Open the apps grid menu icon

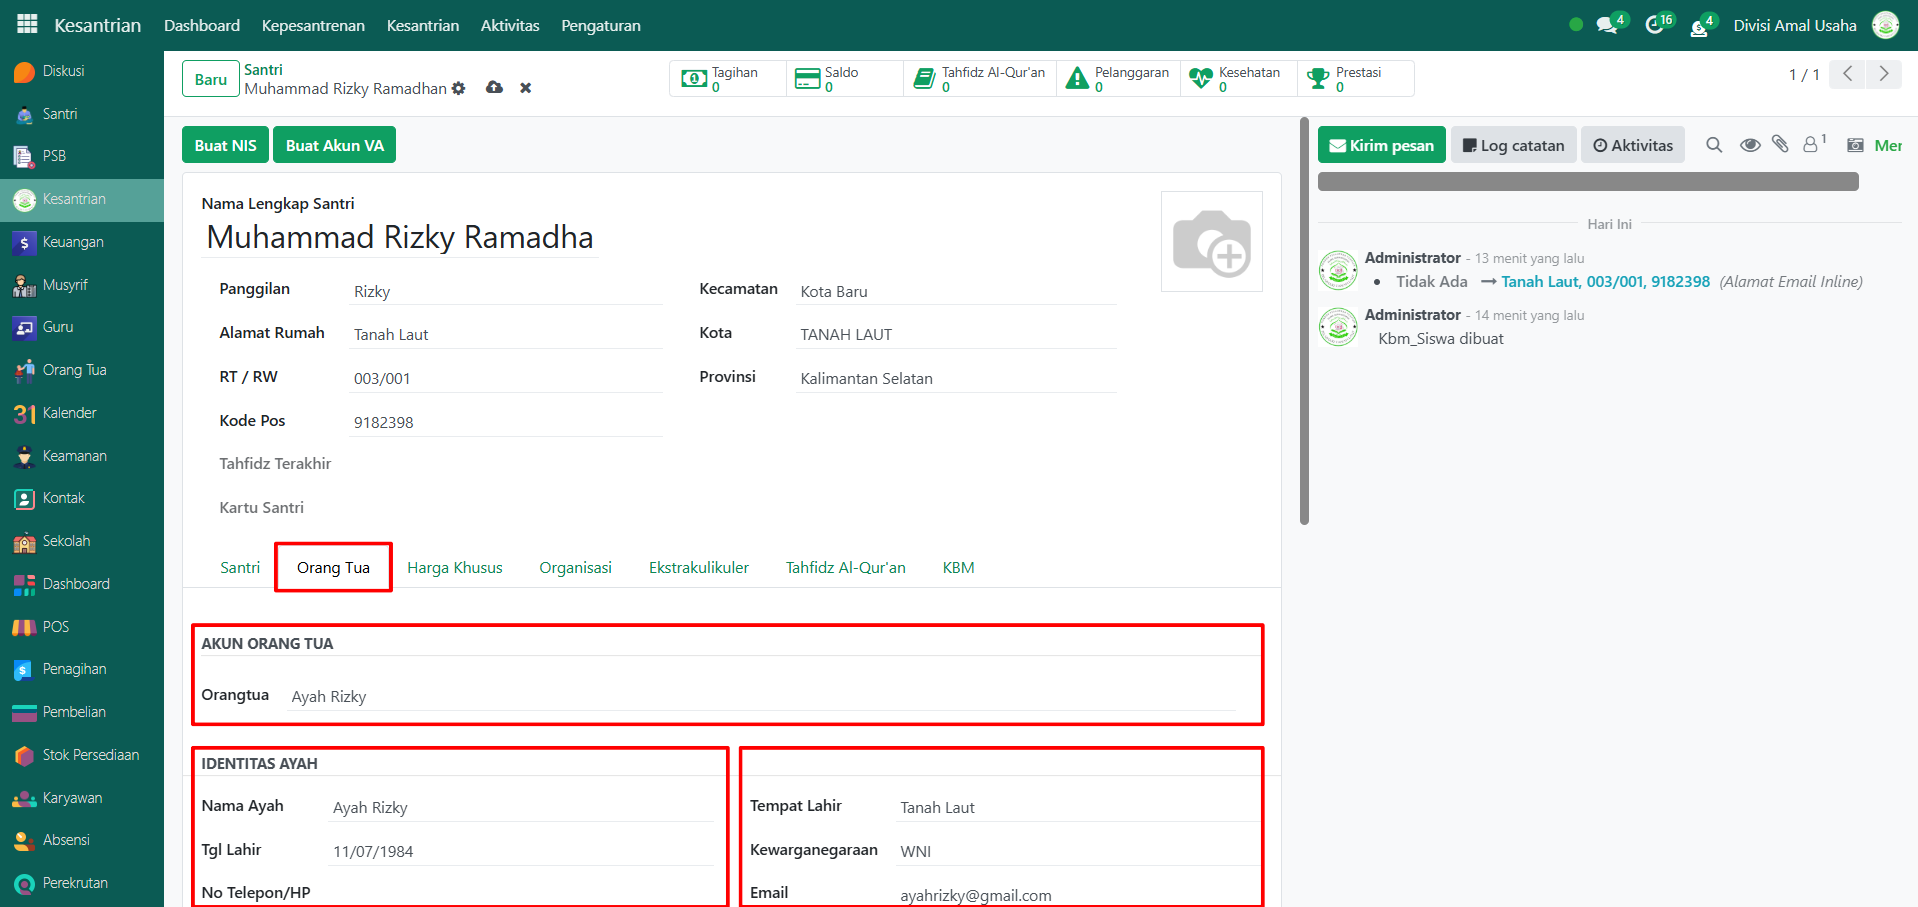[27, 24]
